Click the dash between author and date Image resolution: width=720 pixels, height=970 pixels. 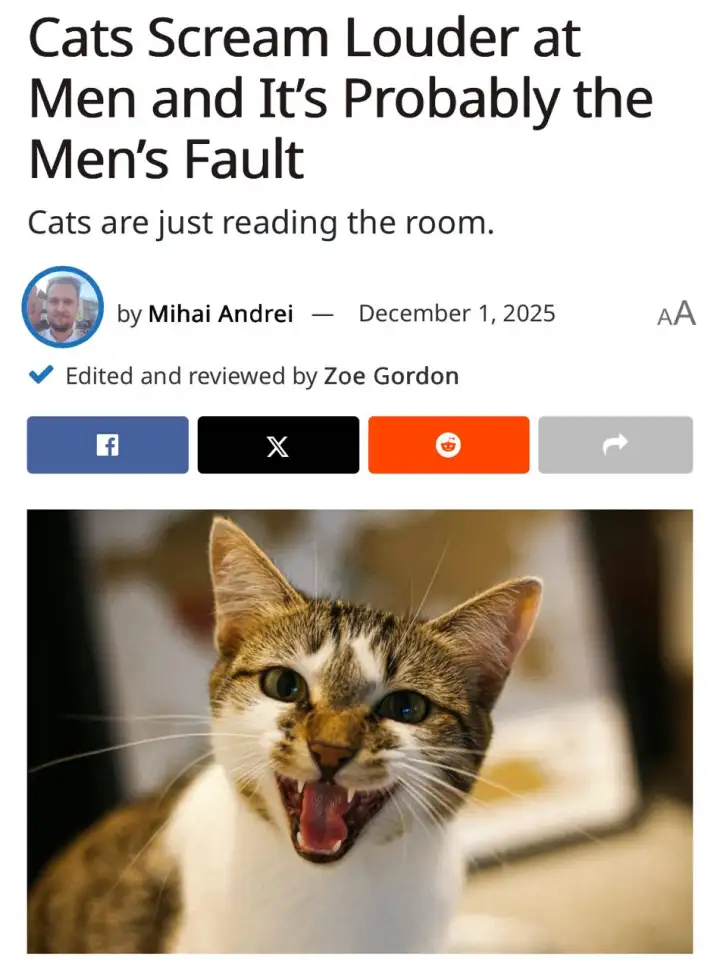[x=322, y=315]
